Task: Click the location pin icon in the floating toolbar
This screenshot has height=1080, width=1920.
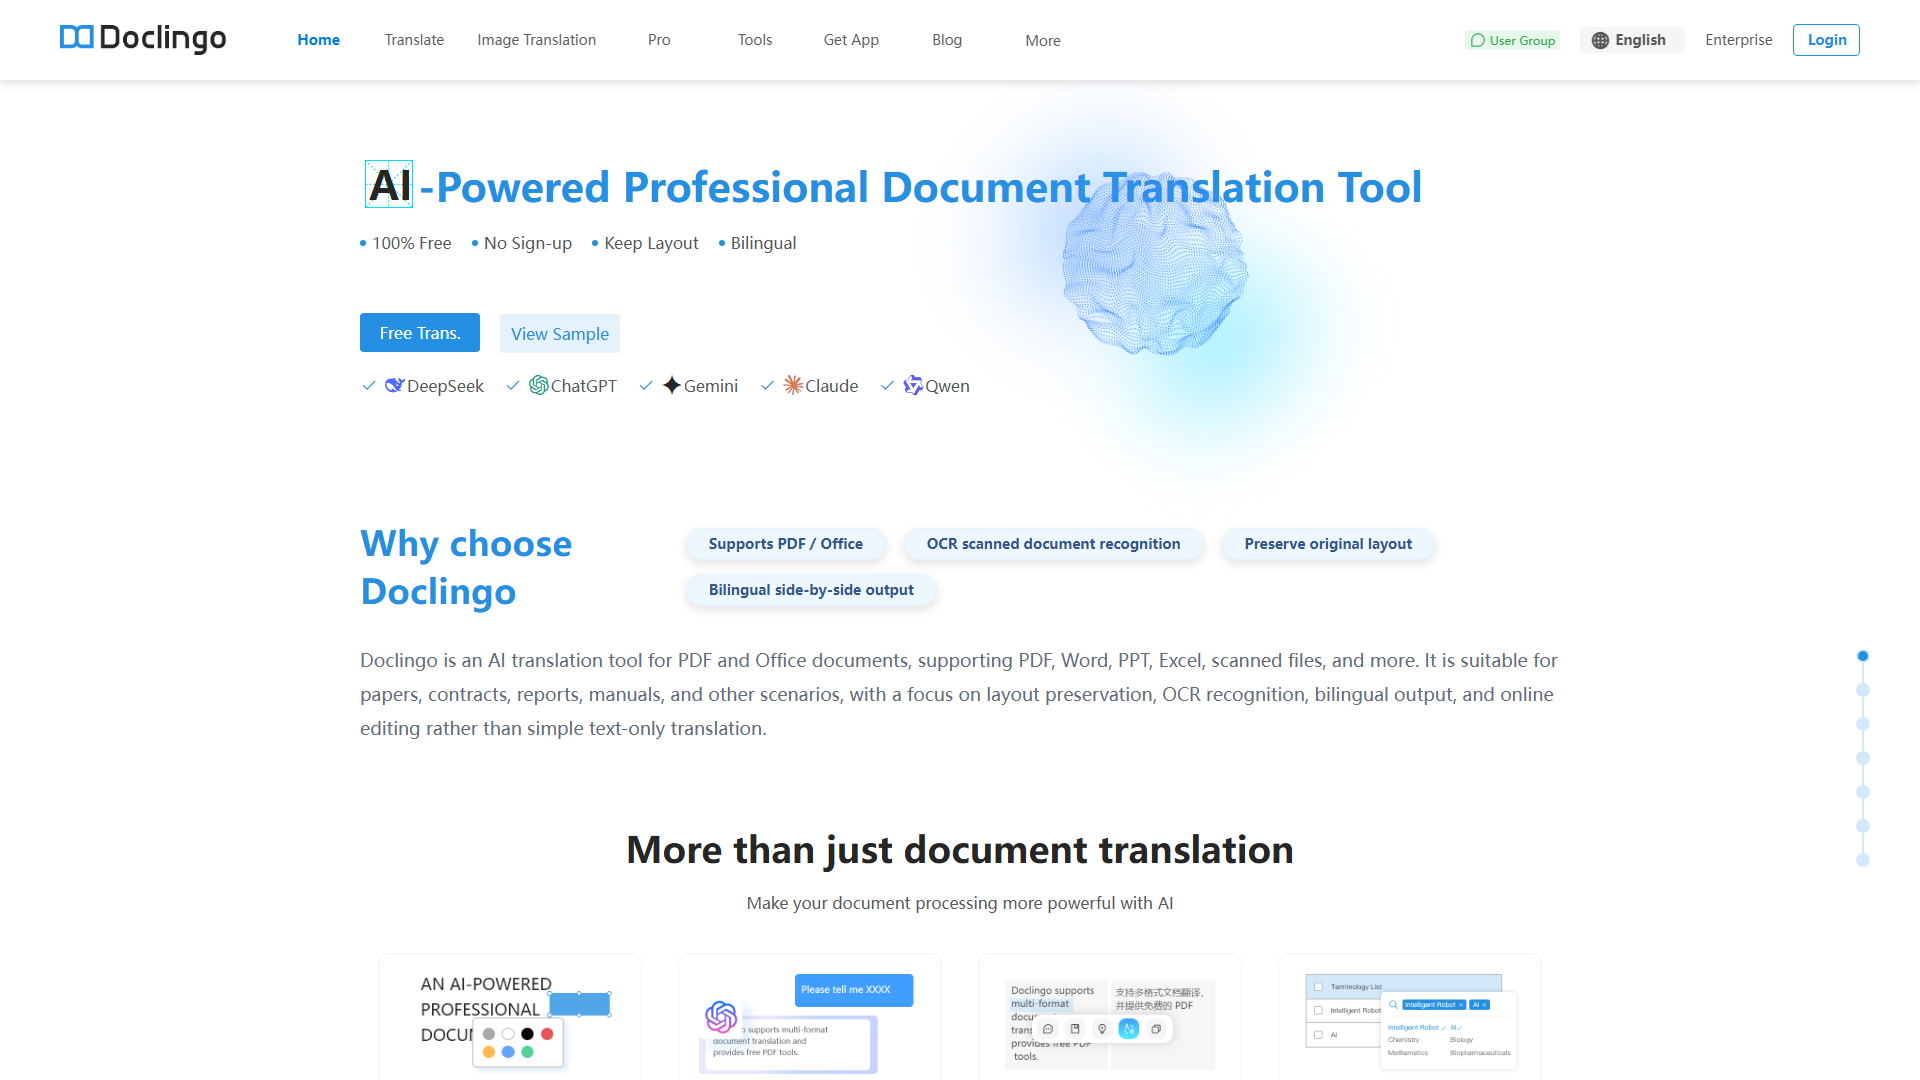Action: (x=1102, y=1029)
